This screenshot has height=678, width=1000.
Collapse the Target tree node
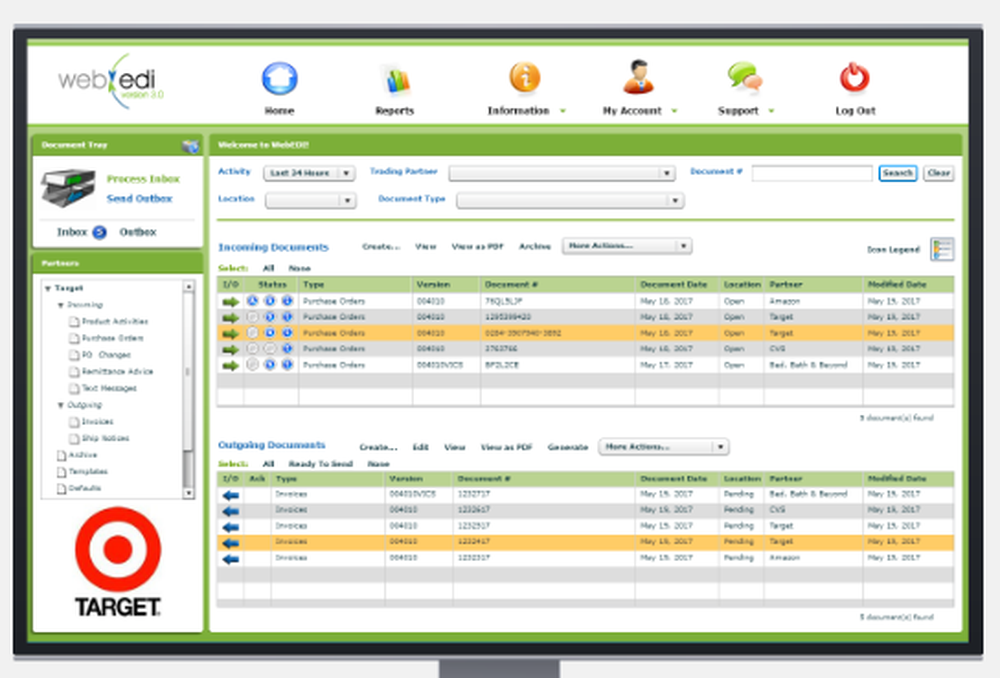pos(48,289)
